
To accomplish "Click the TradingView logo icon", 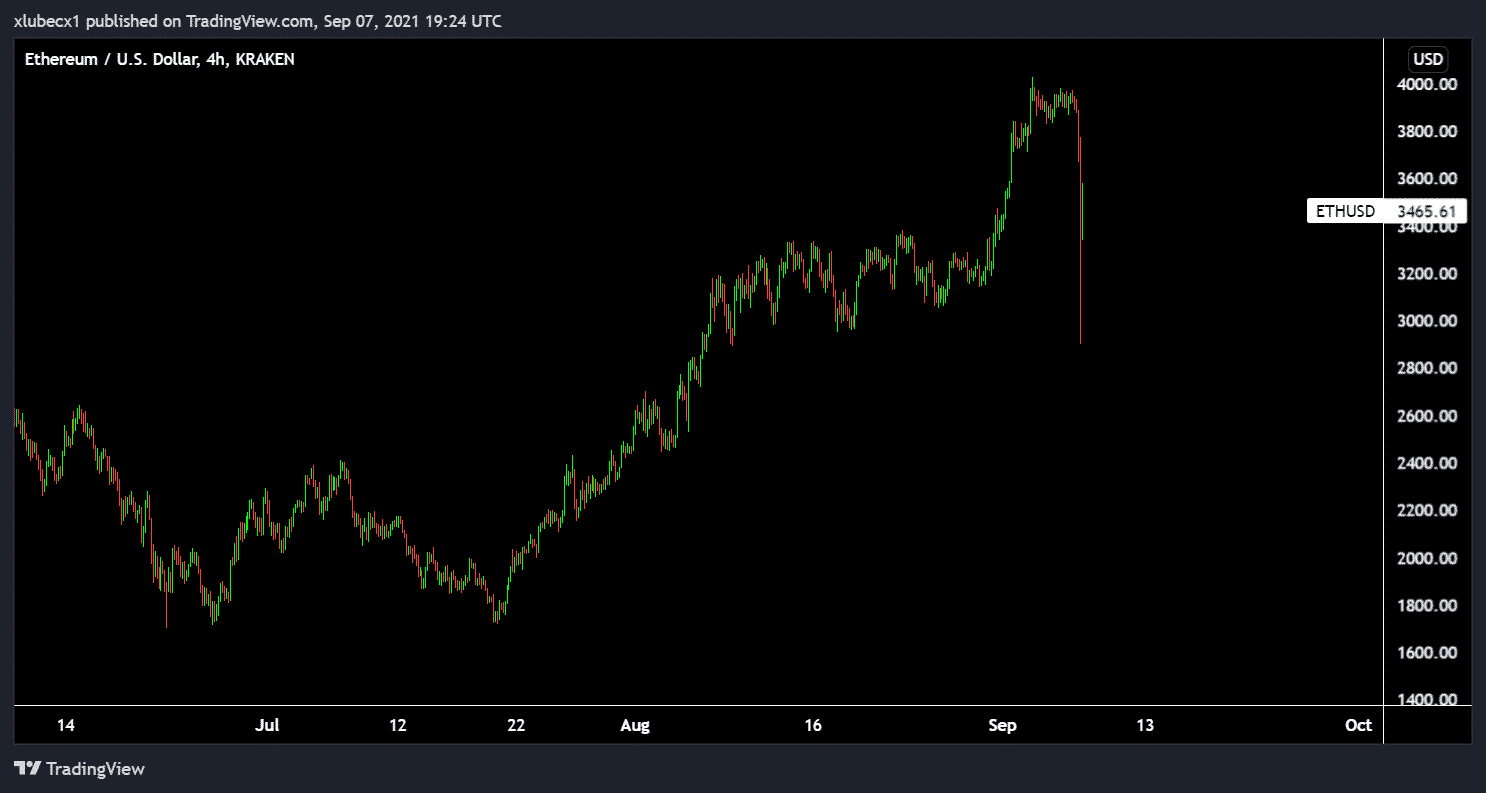I will (x=26, y=769).
